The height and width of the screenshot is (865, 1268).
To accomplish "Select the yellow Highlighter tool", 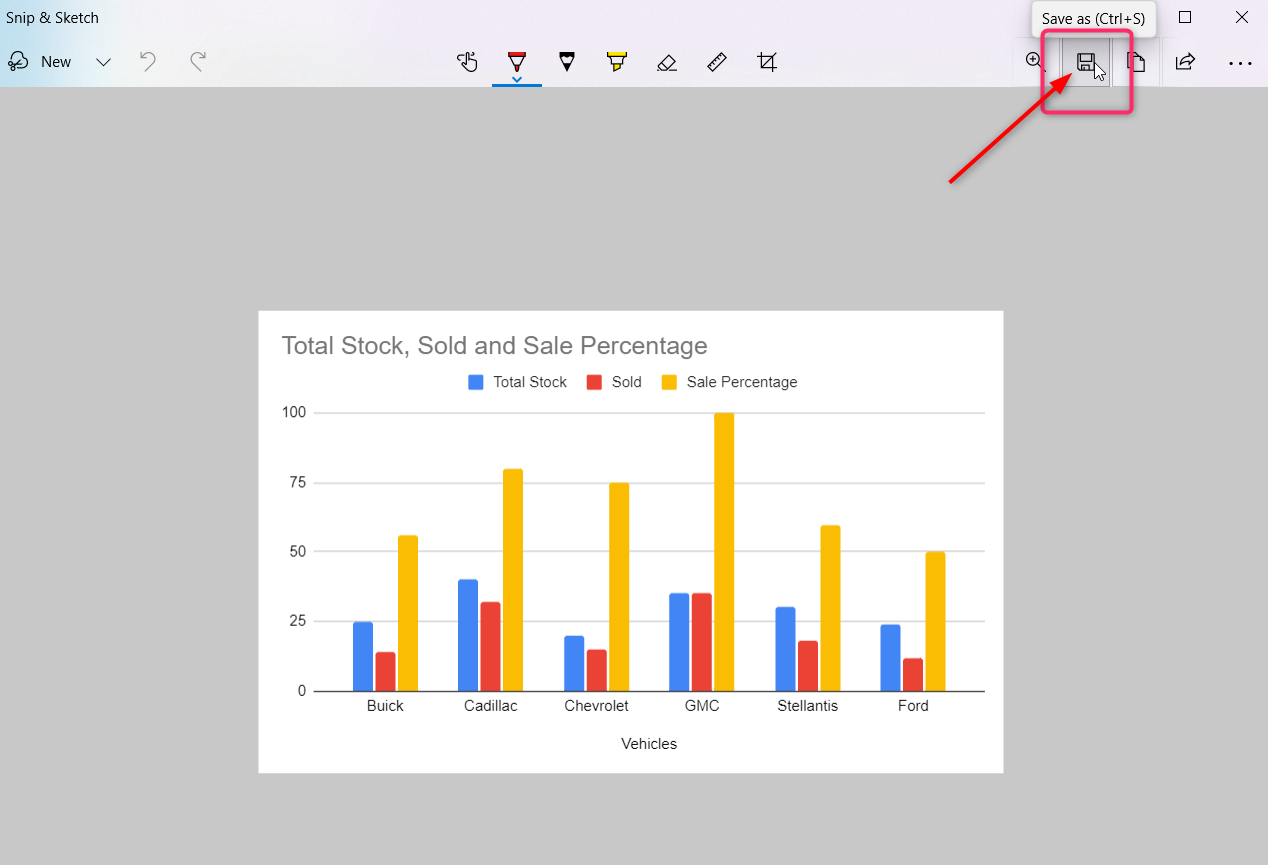I will [x=617, y=62].
